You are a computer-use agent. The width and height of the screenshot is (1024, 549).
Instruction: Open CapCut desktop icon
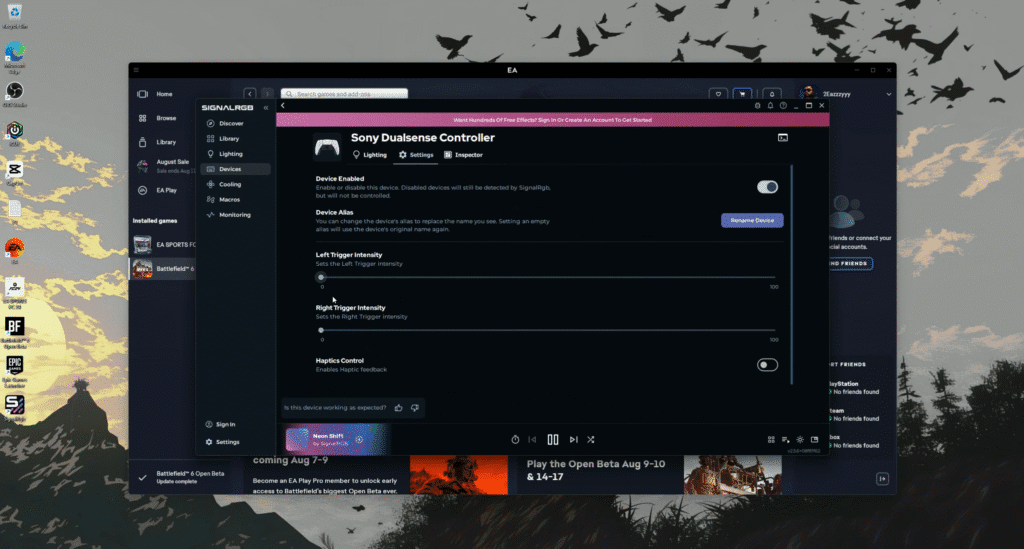click(14, 173)
